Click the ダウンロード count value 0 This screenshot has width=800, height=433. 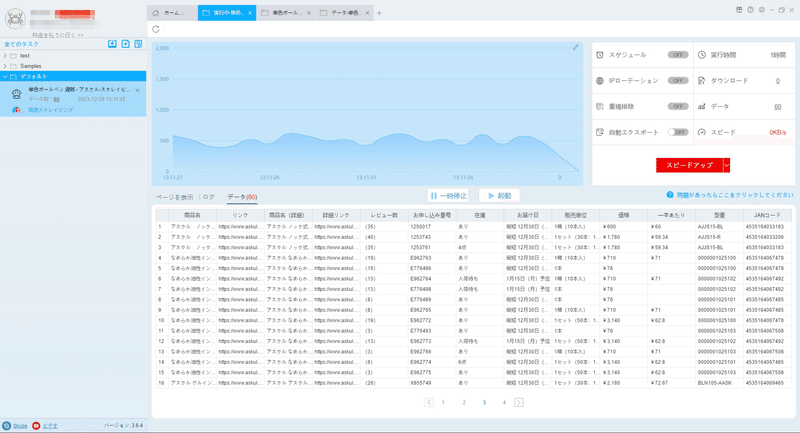(x=778, y=81)
